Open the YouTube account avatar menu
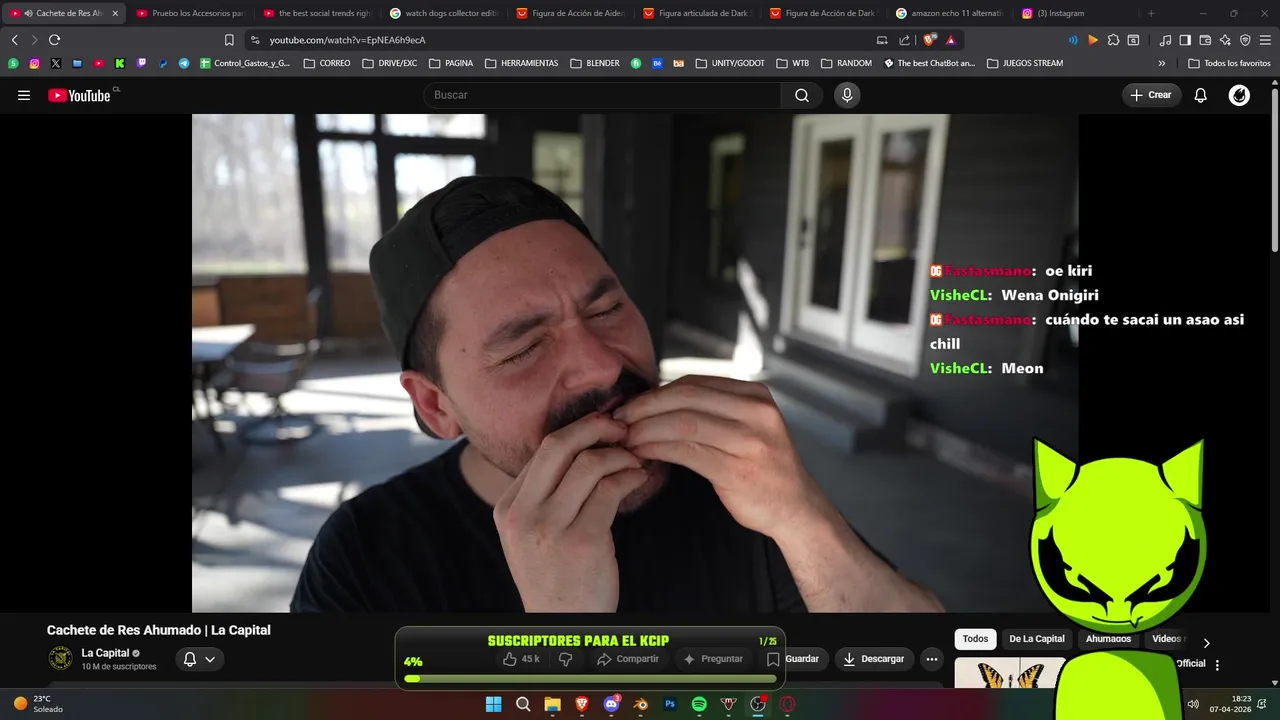 pos(1239,95)
